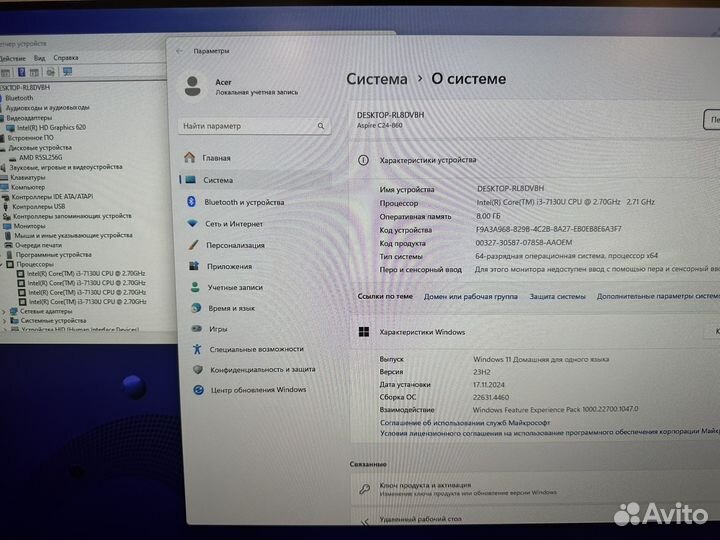Click the 8,00 ГБ memory value
Screen dimensions: 720x540
click(488, 216)
